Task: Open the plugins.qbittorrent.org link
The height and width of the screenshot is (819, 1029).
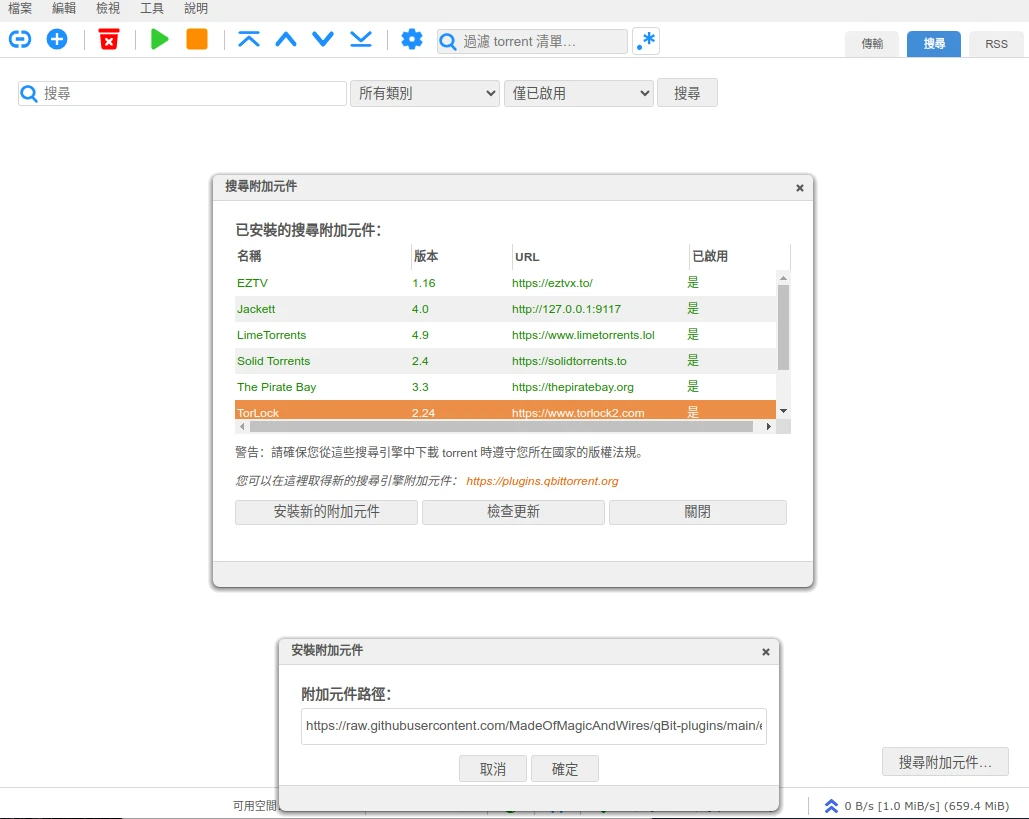Action: (x=542, y=481)
